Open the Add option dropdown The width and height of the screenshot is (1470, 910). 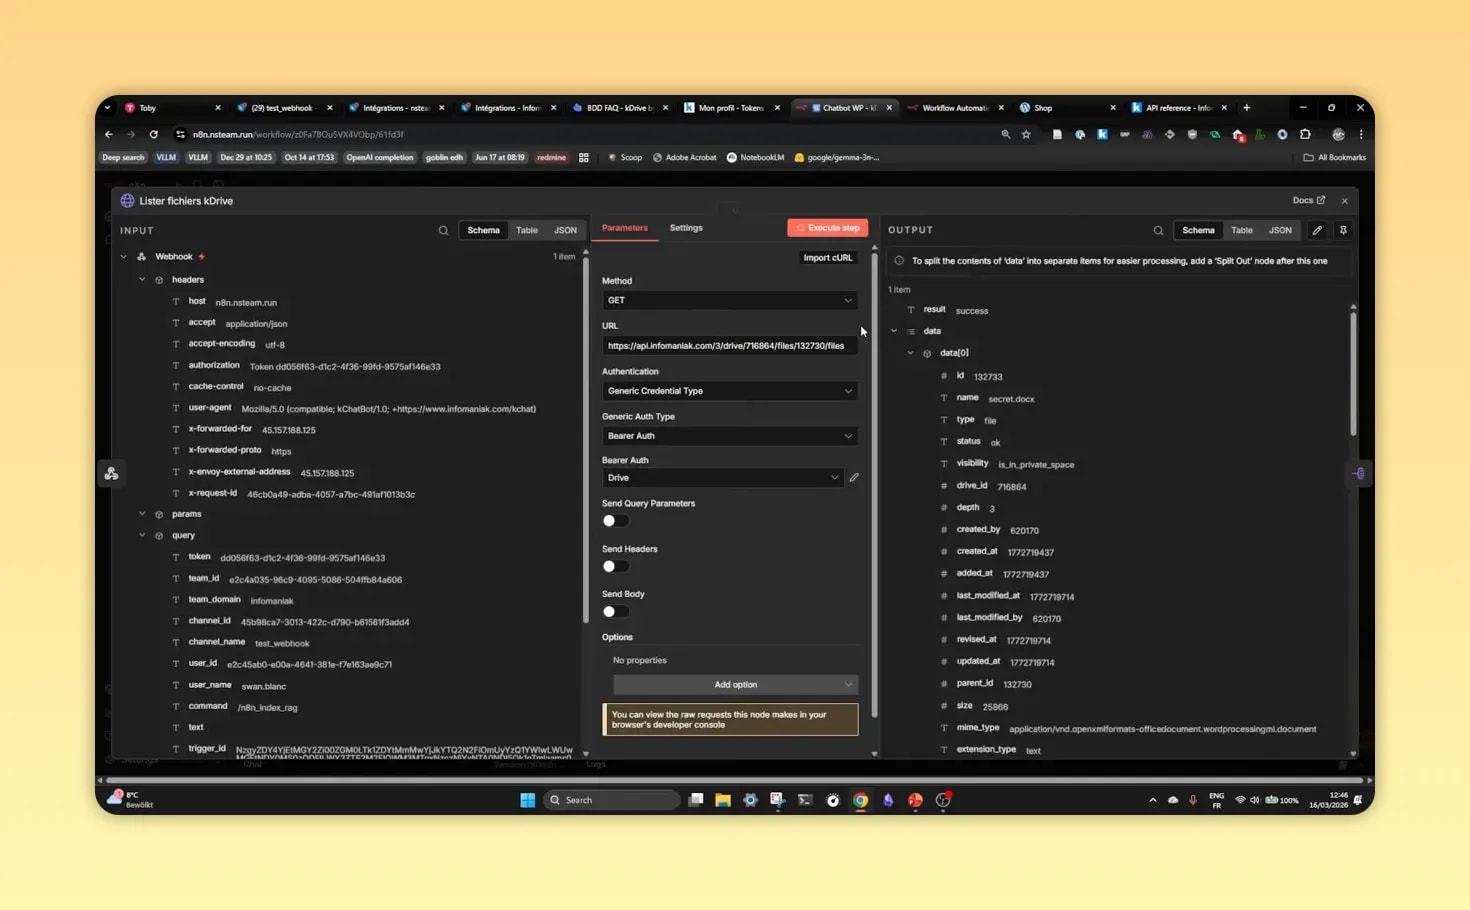(735, 684)
